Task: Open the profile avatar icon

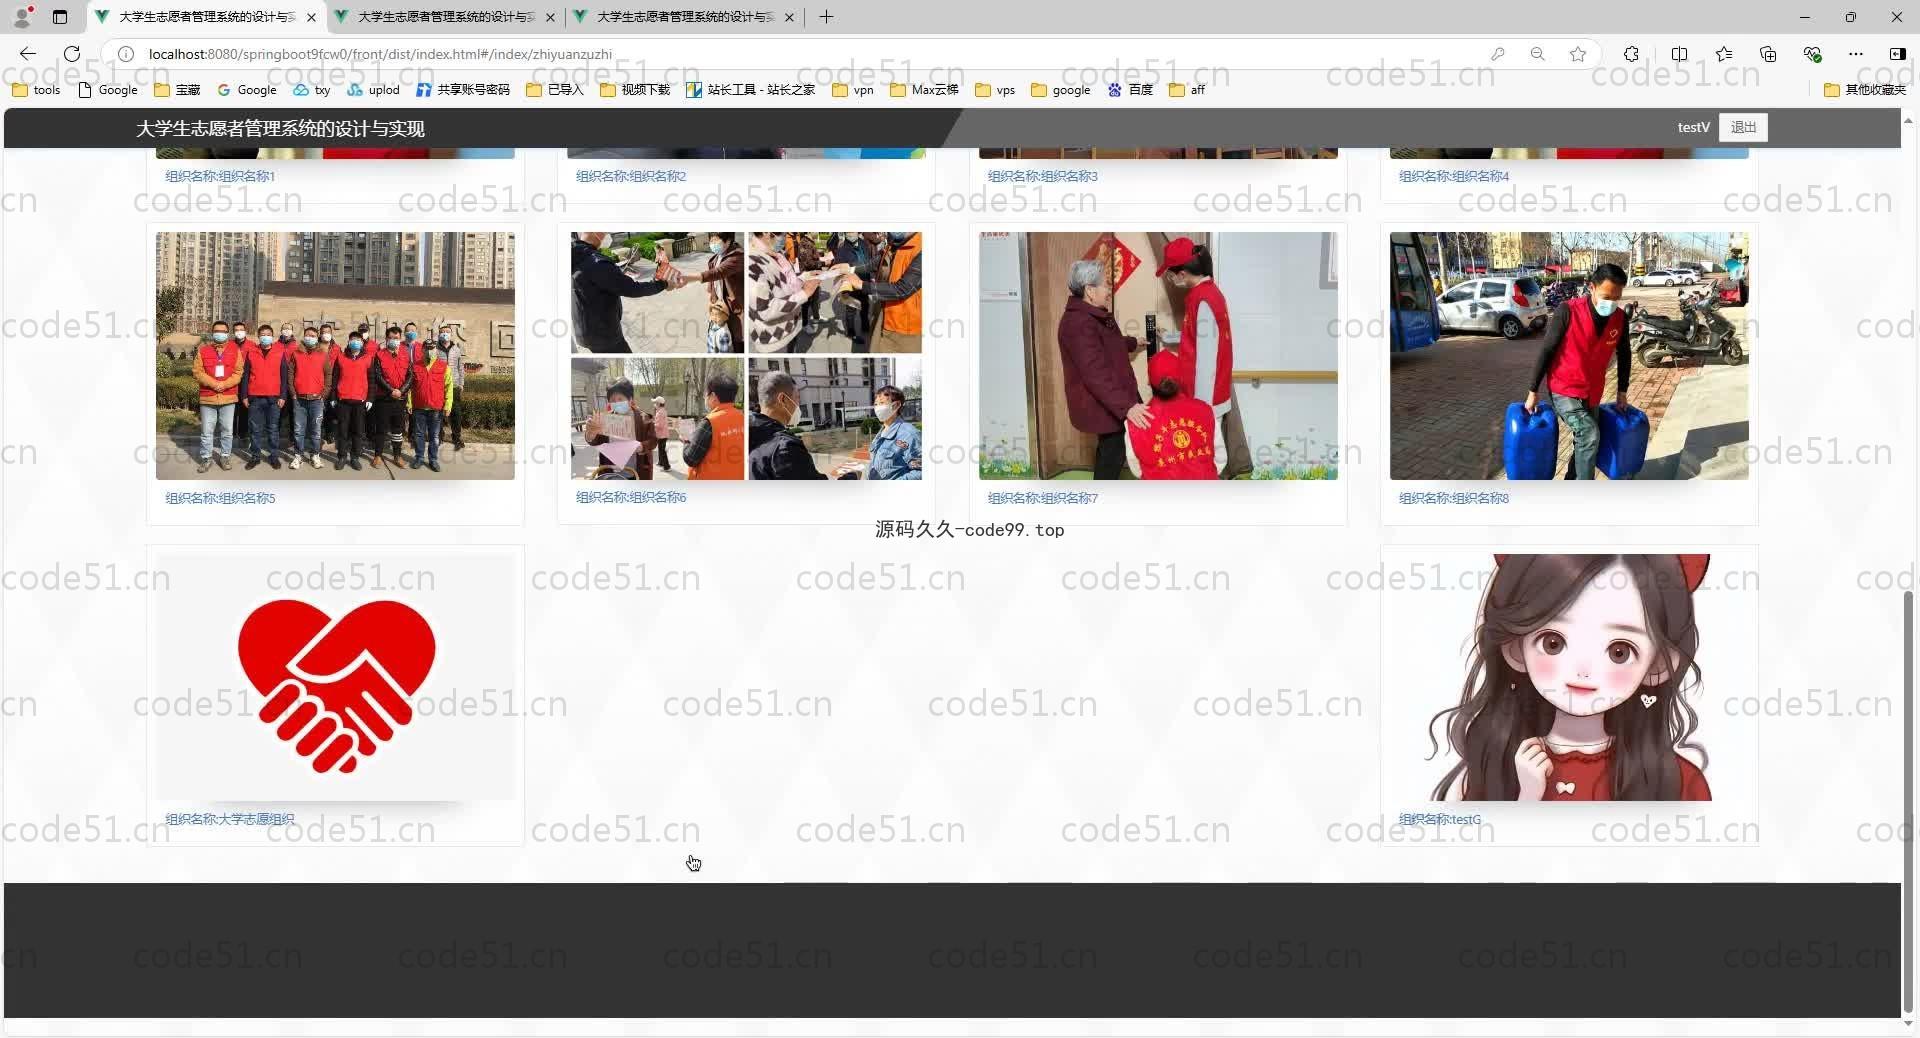Action: coord(22,17)
